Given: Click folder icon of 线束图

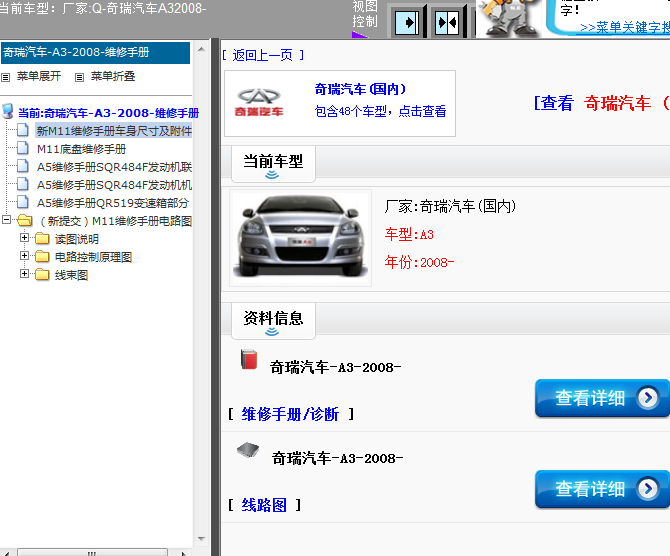Looking at the screenshot, I should click(42, 274).
